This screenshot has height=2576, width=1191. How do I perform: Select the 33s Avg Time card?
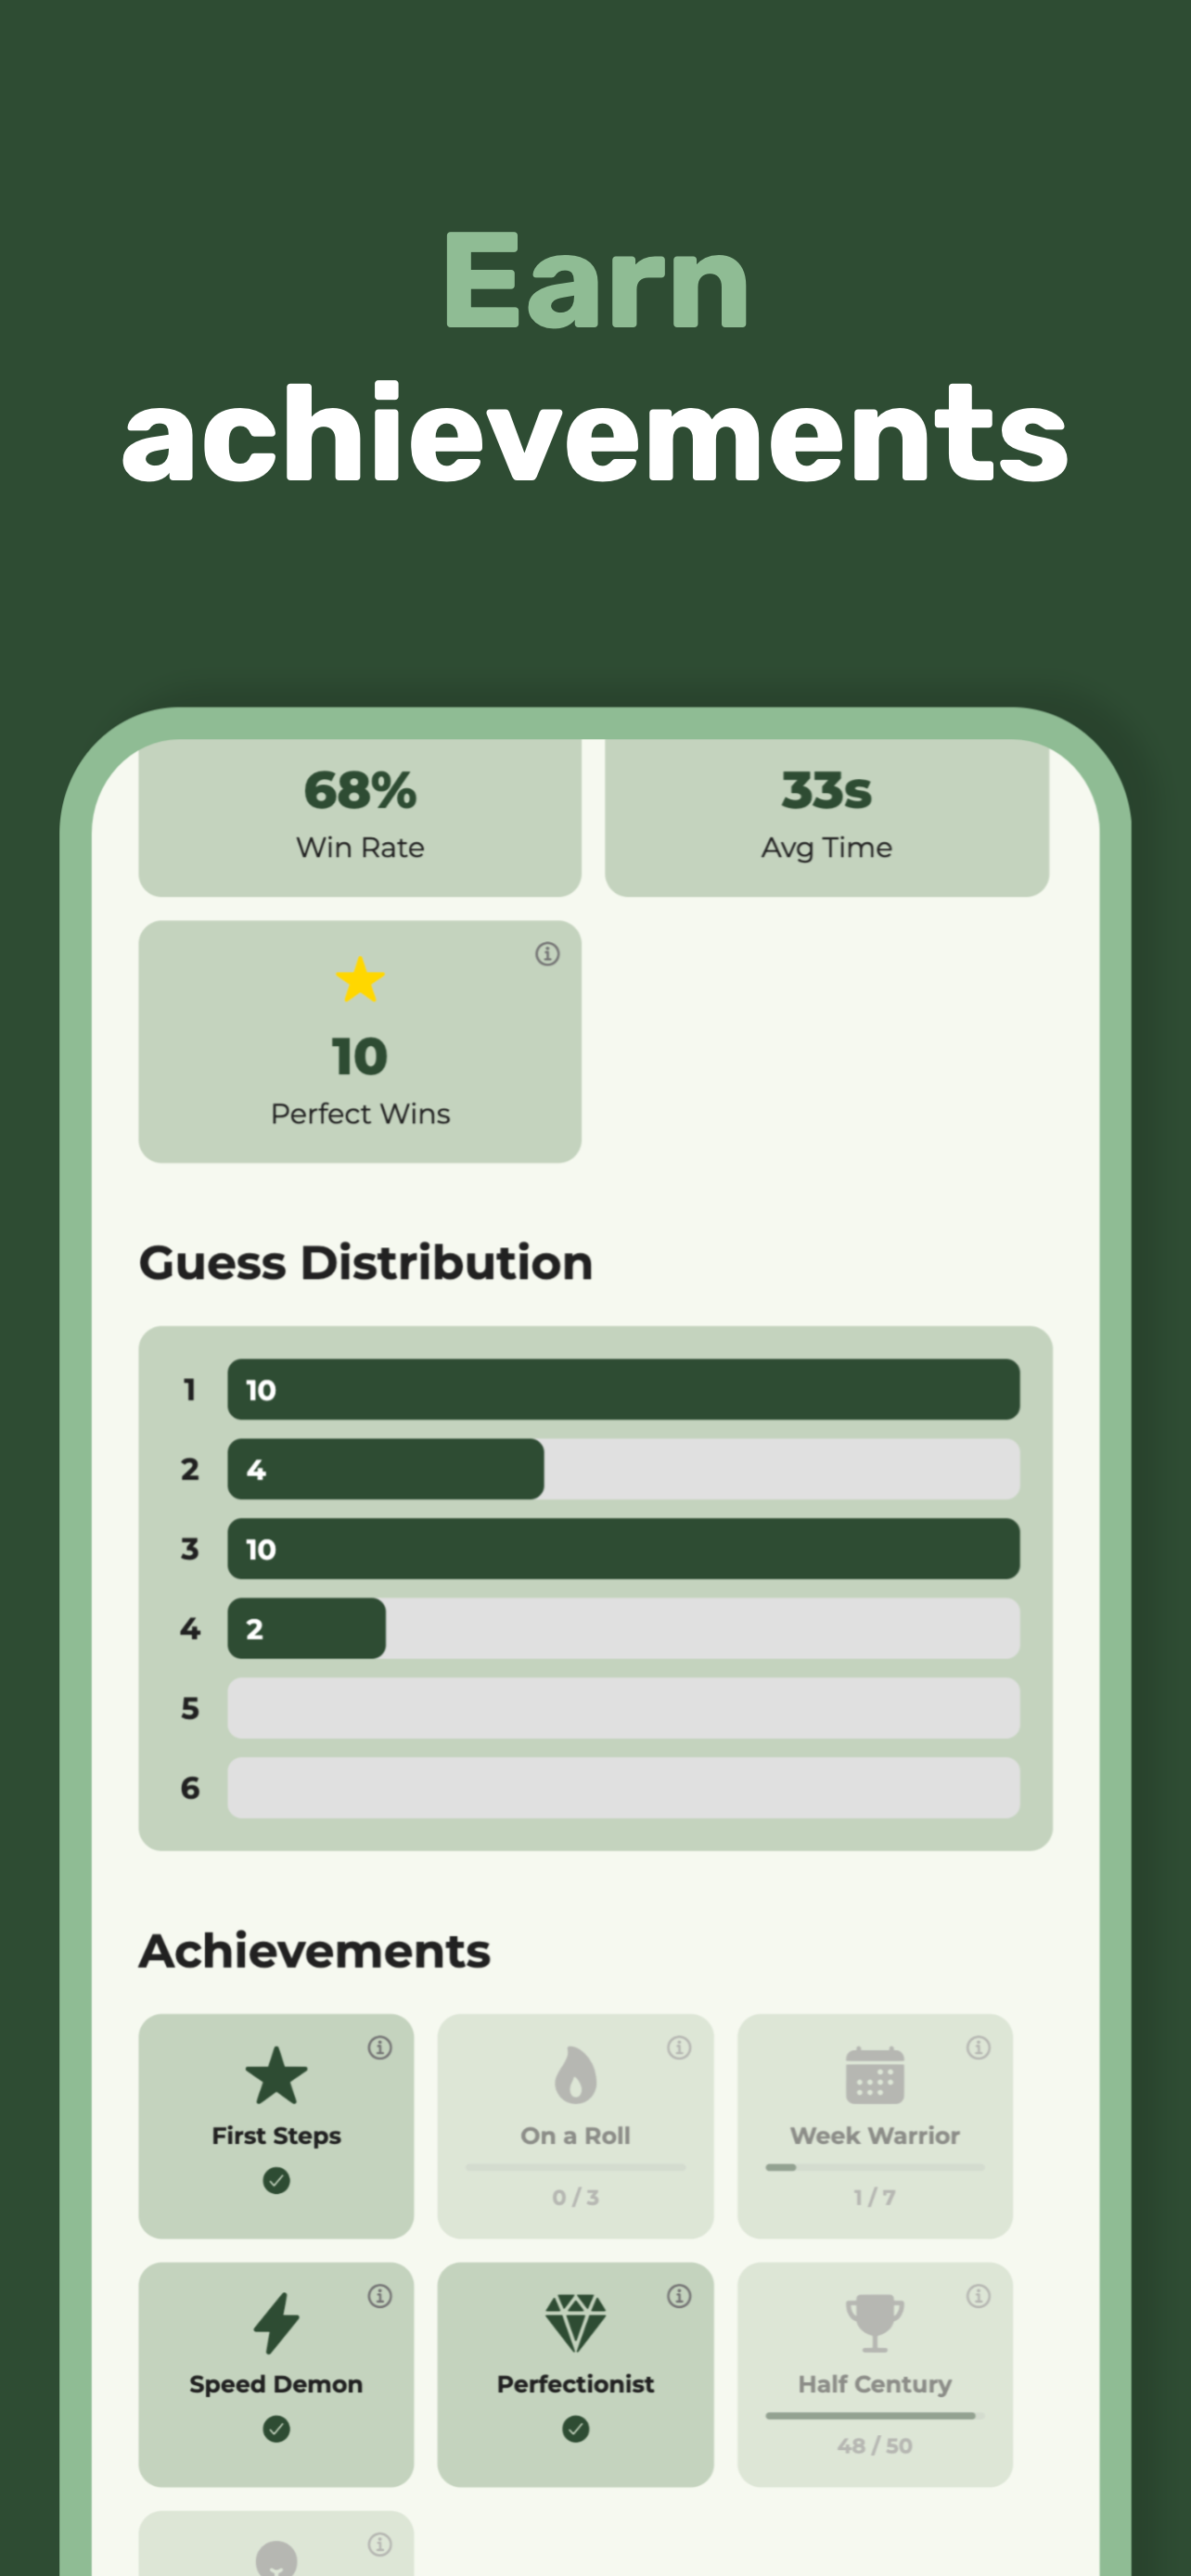tap(827, 817)
